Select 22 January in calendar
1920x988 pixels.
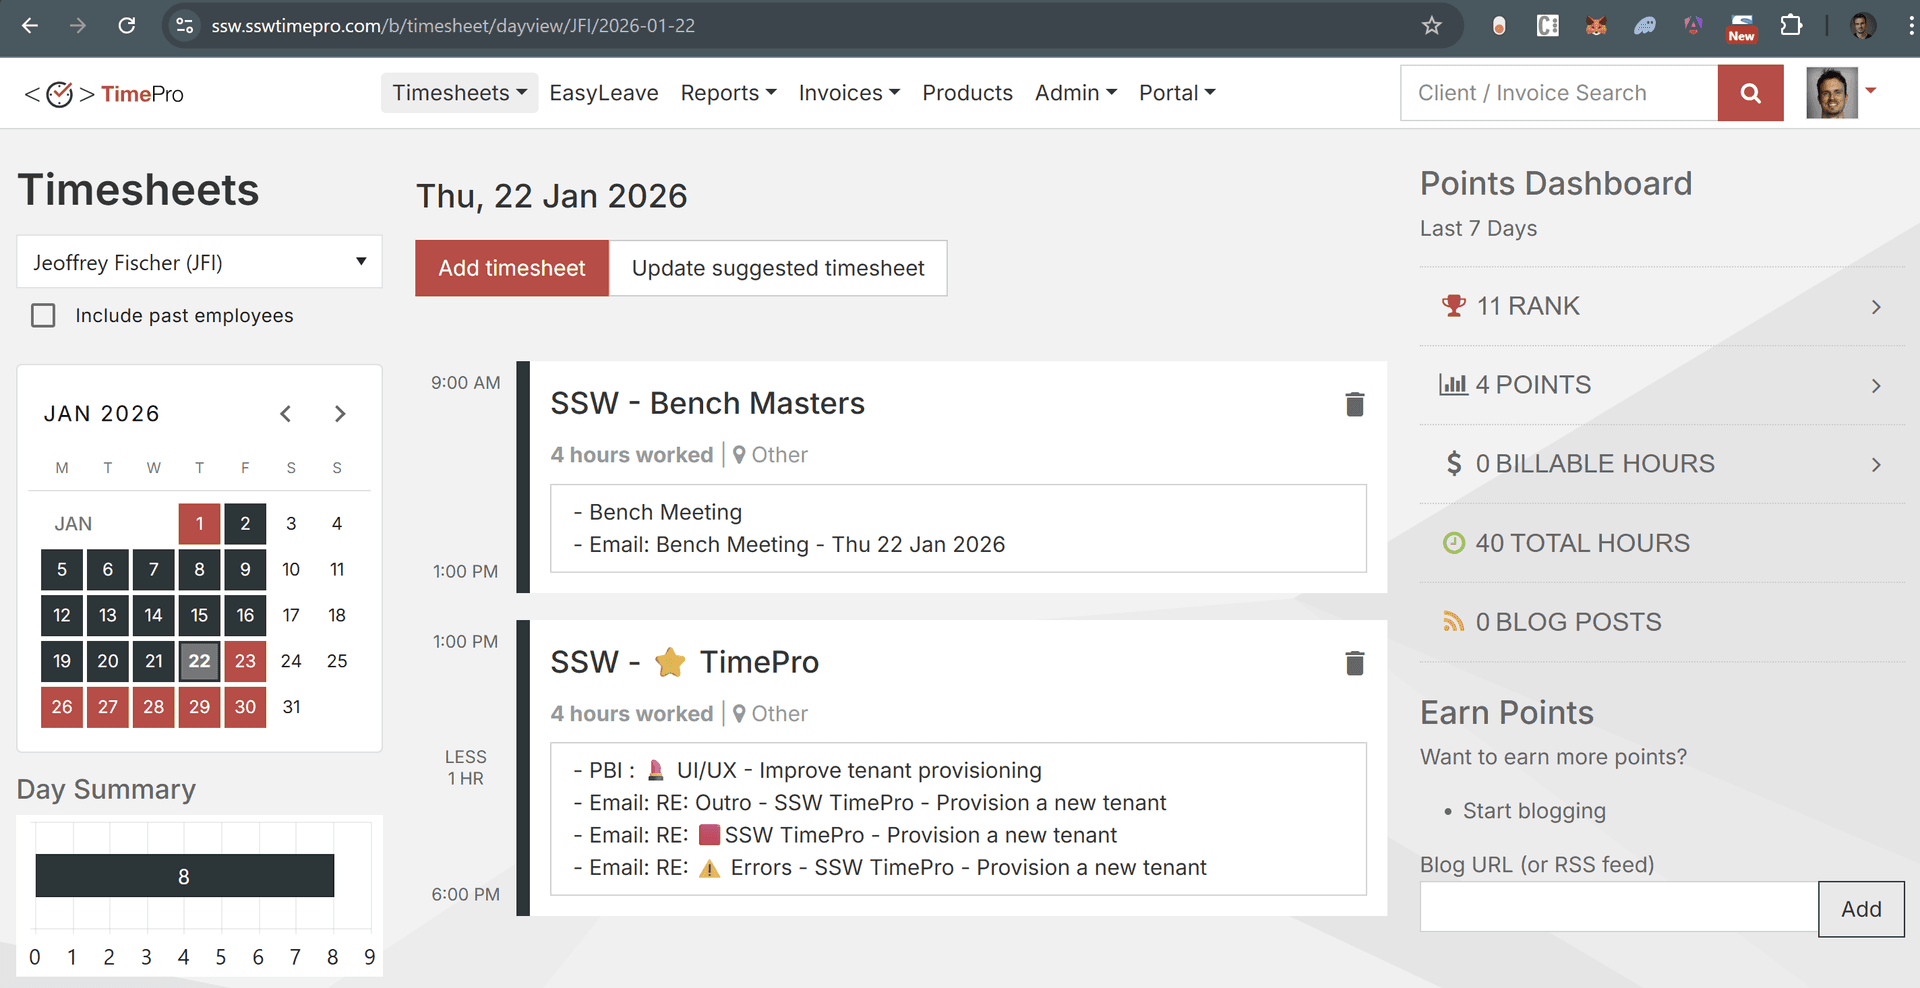point(200,661)
